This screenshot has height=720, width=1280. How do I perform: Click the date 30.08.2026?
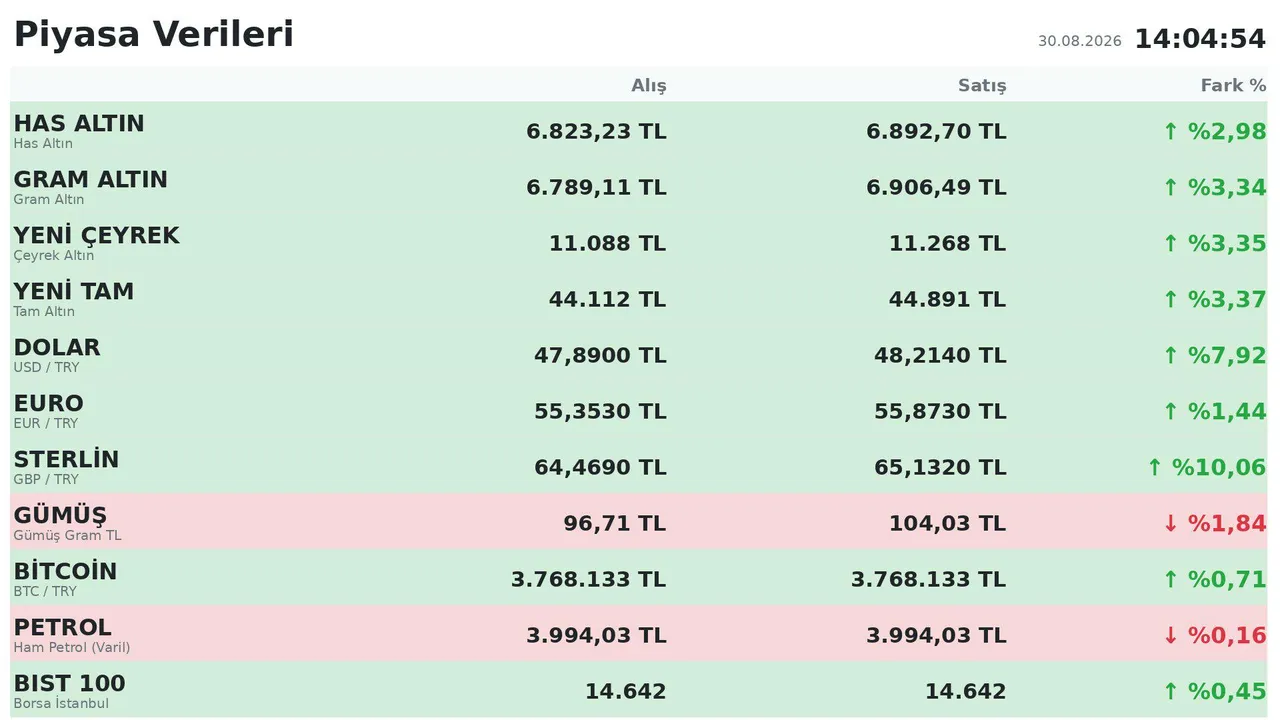[1080, 41]
